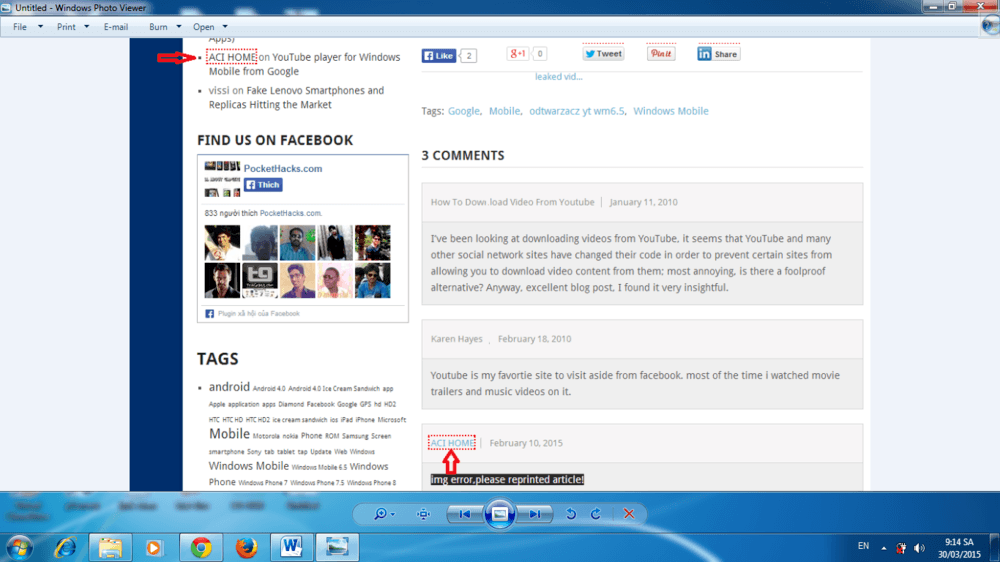
Task: Click the EN language indicator
Action: point(863,546)
